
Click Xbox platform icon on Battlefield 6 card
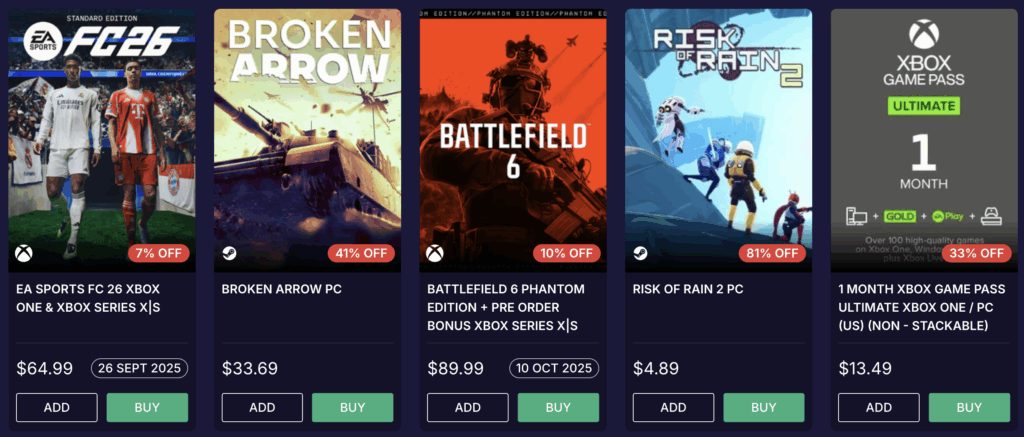tap(434, 253)
